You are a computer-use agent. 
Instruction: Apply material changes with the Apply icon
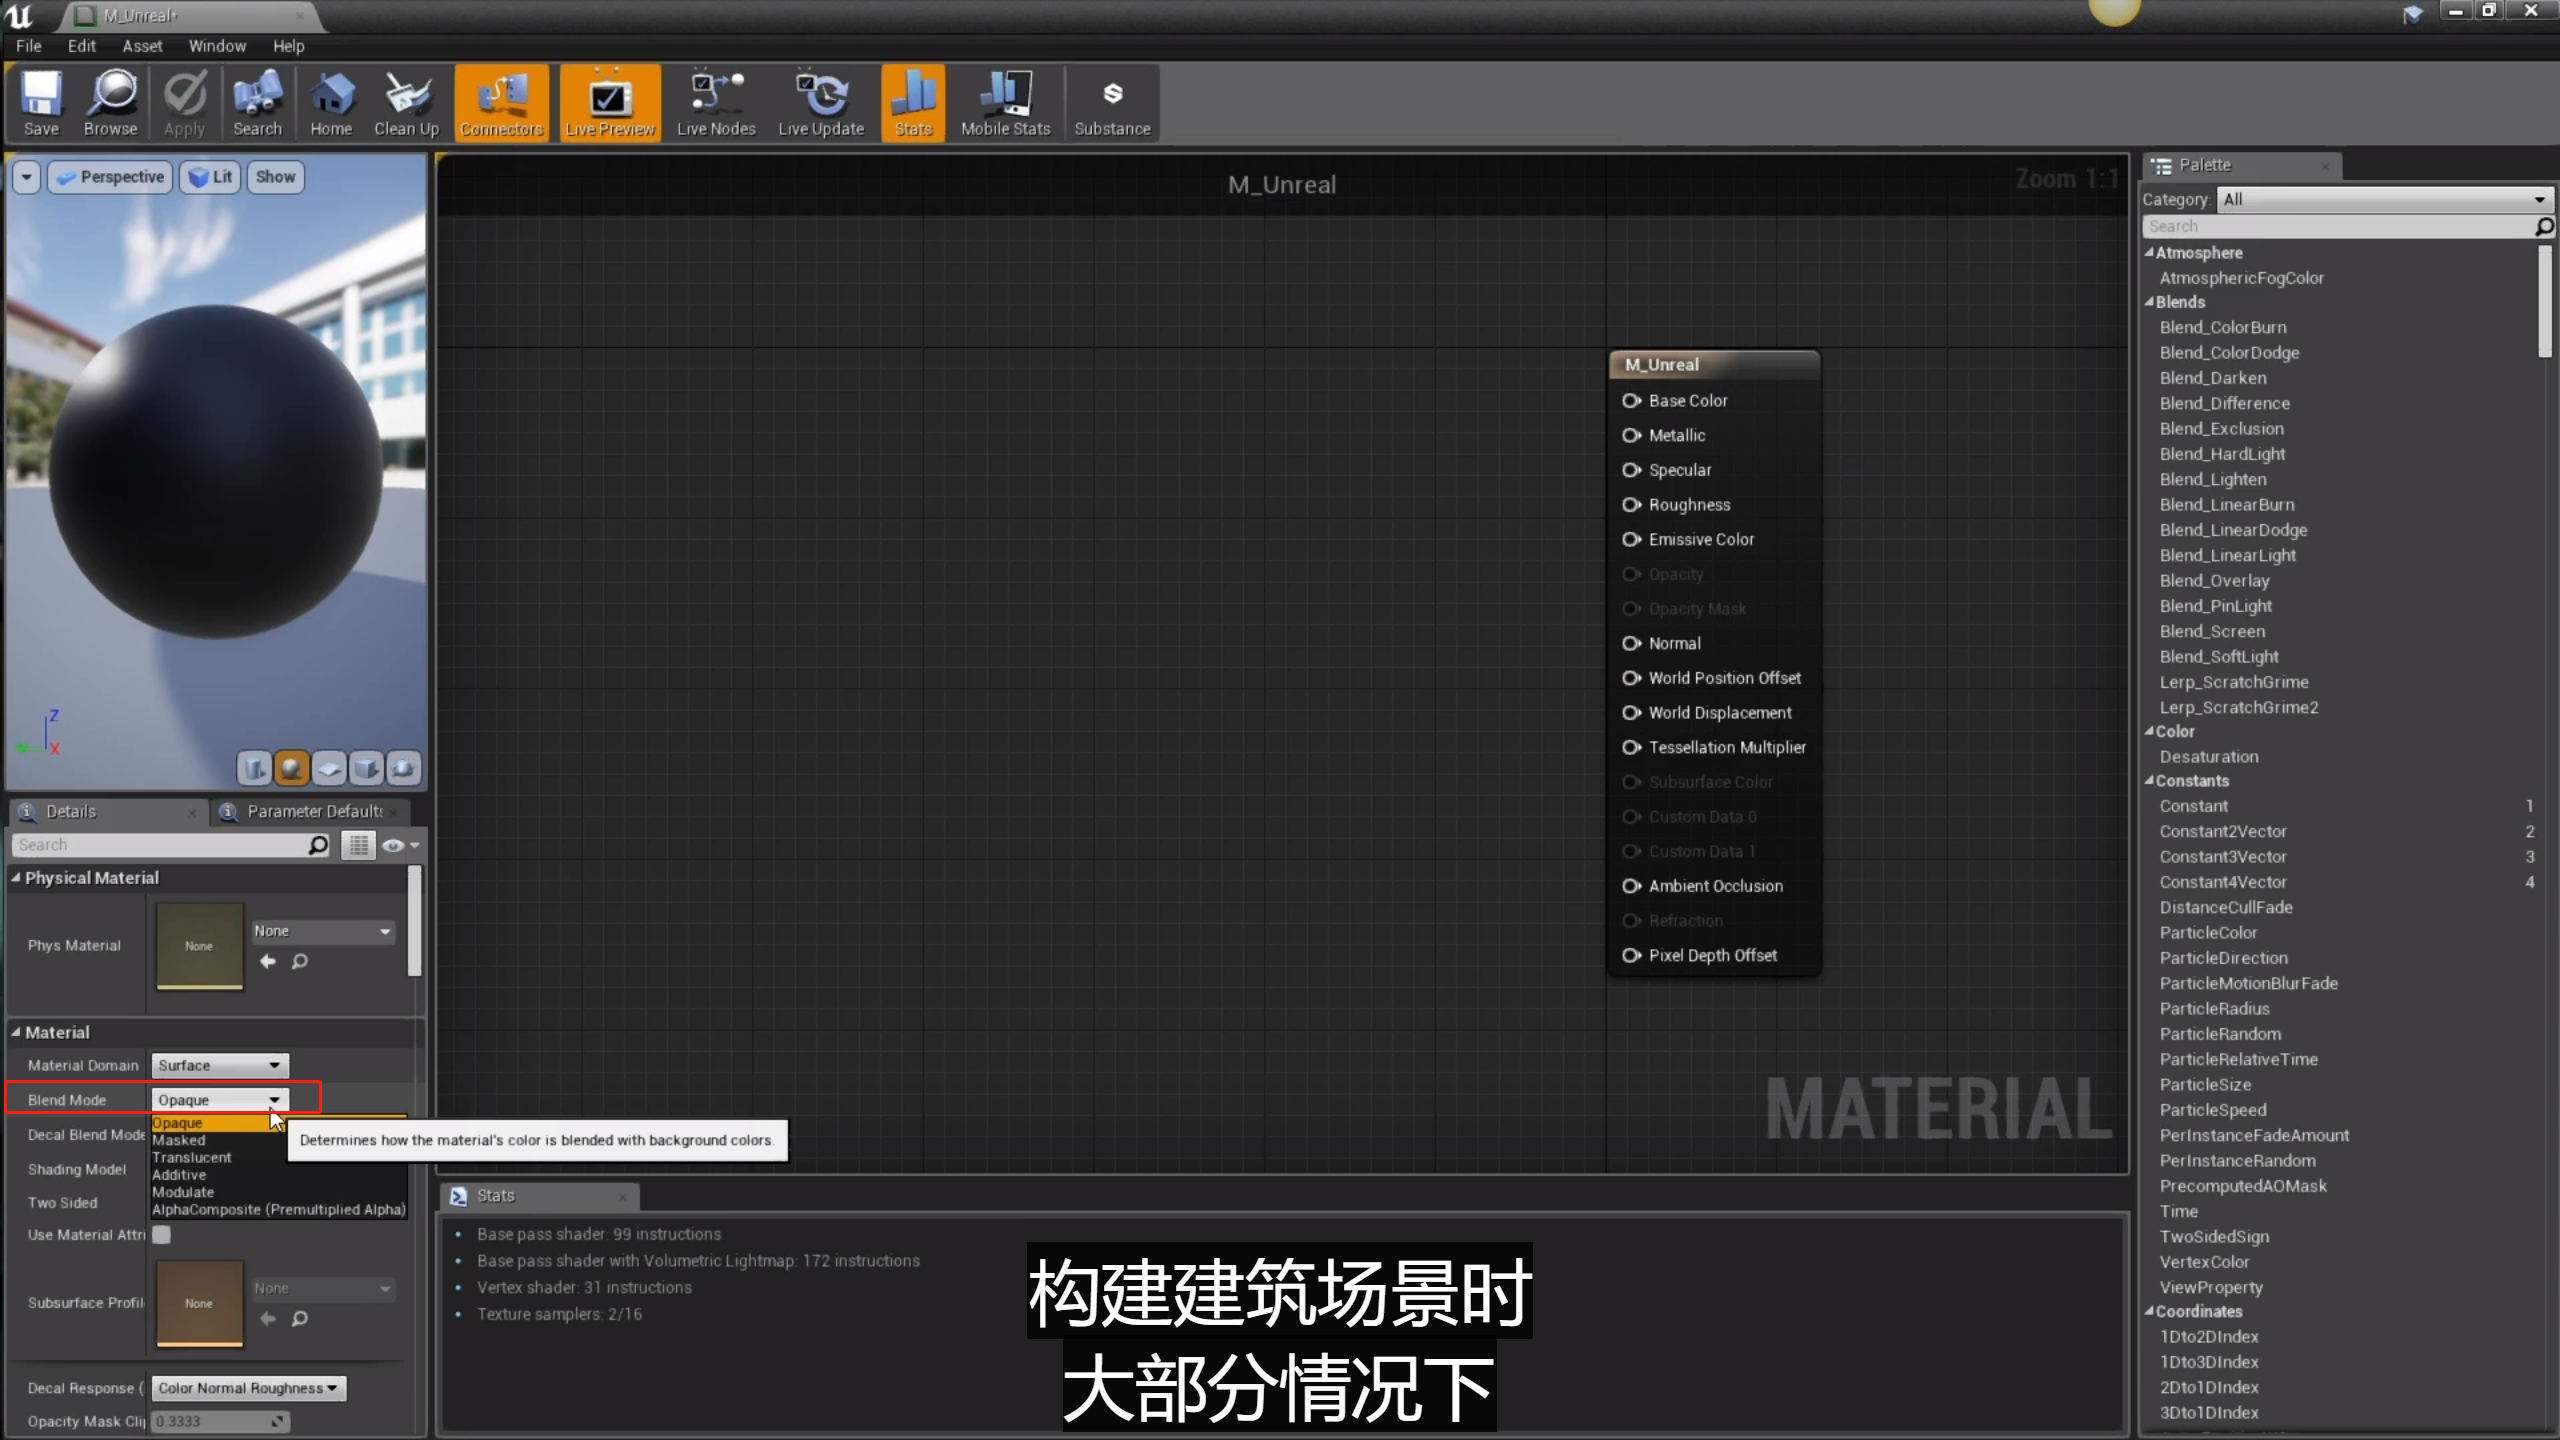point(184,101)
